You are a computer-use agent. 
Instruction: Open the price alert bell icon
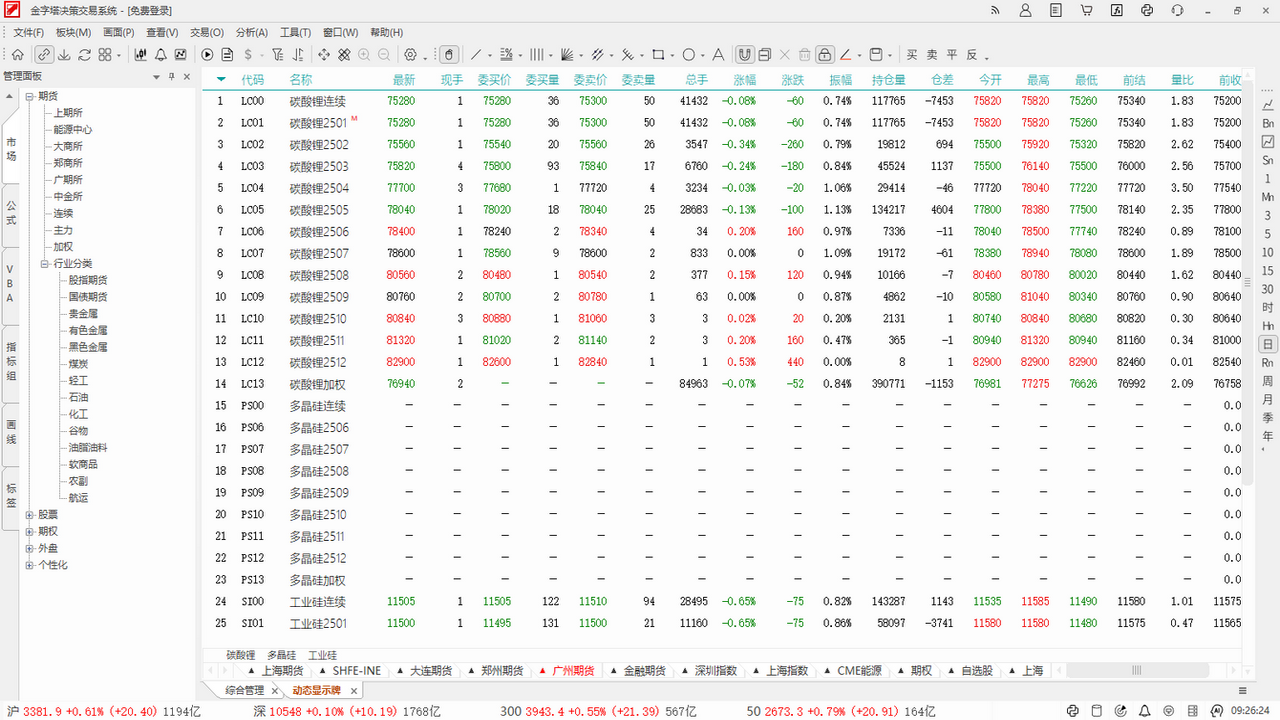pyautogui.click(x=161, y=54)
